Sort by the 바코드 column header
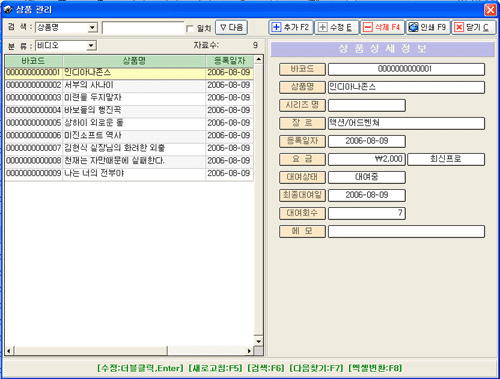Image resolution: width=500 pixels, height=379 pixels. (x=34, y=61)
